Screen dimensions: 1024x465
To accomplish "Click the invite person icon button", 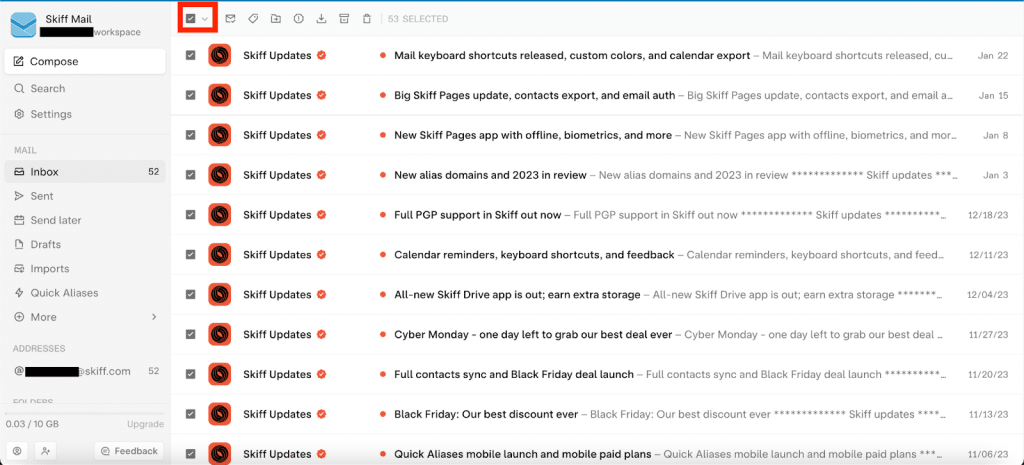I will click(46, 451).
